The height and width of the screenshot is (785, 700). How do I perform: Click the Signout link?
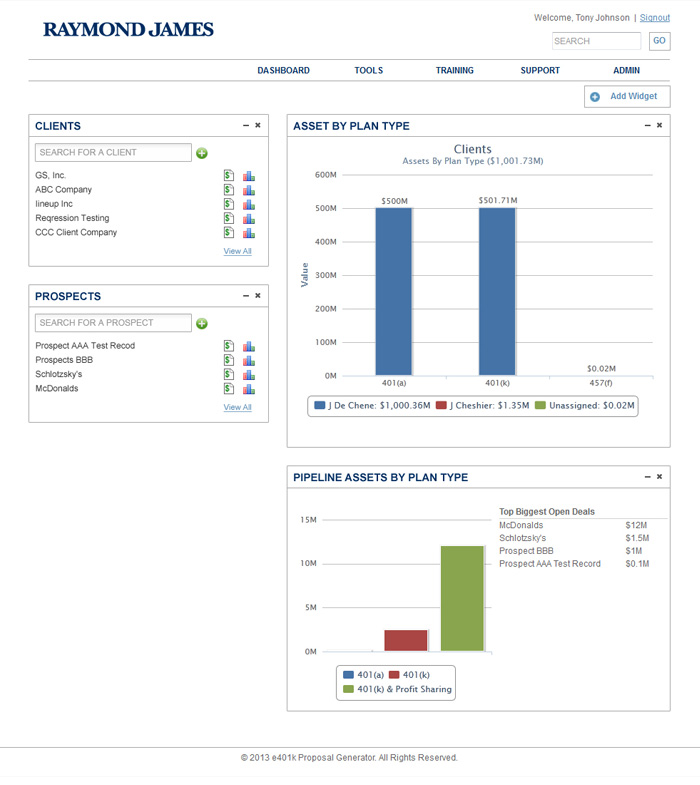655,18
